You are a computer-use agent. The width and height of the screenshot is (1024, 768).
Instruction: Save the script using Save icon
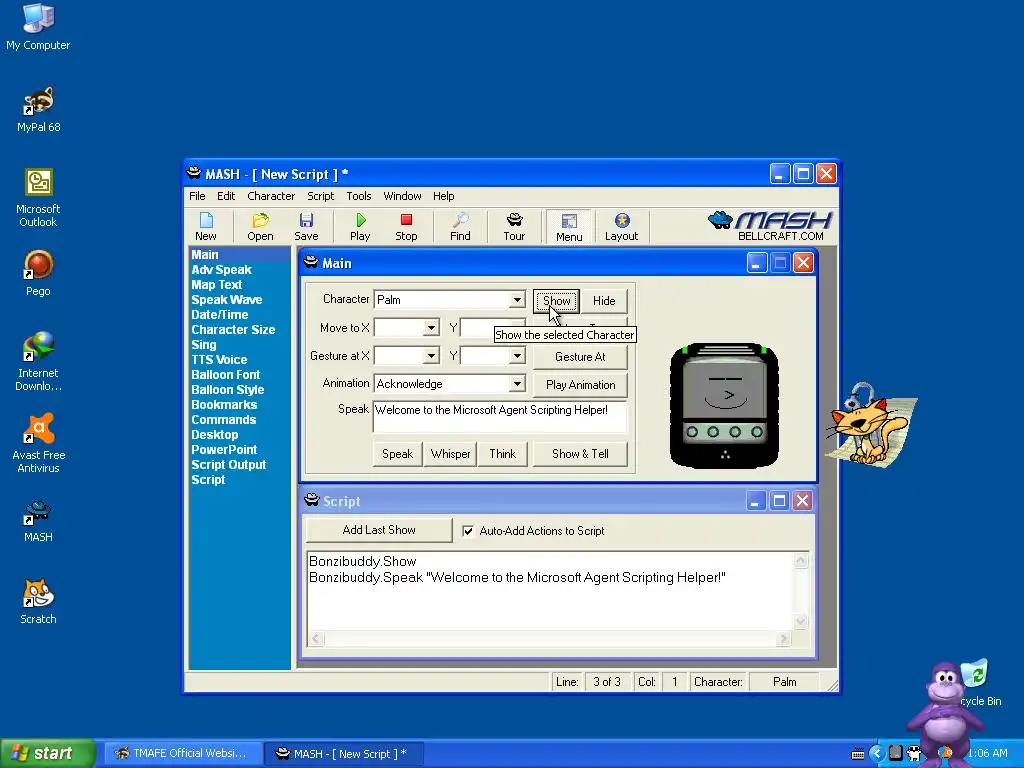click(306, 227)
